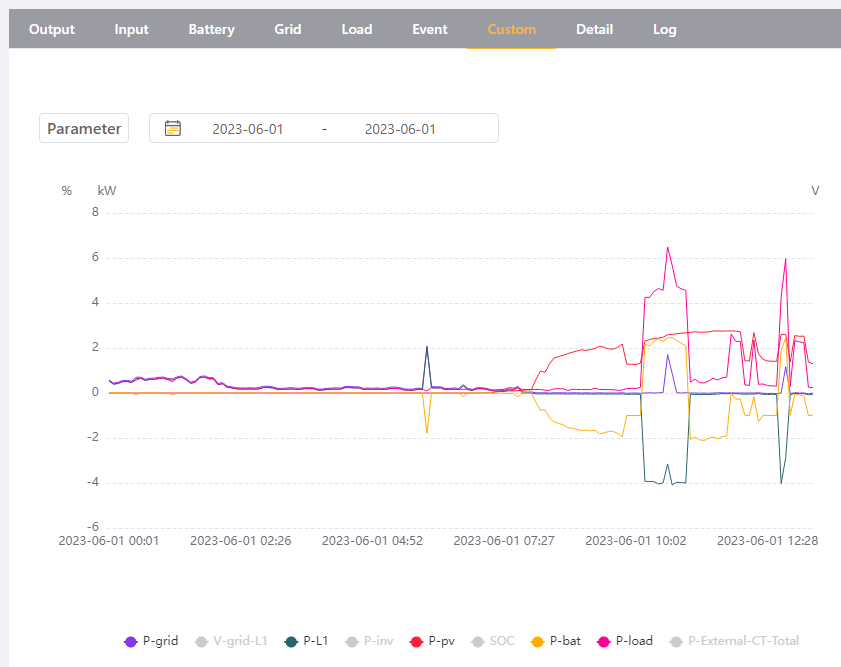Image resolution: width=841 pixels, height=667 pixels.
Task: Open the Event tab
Action: point(429,29)
